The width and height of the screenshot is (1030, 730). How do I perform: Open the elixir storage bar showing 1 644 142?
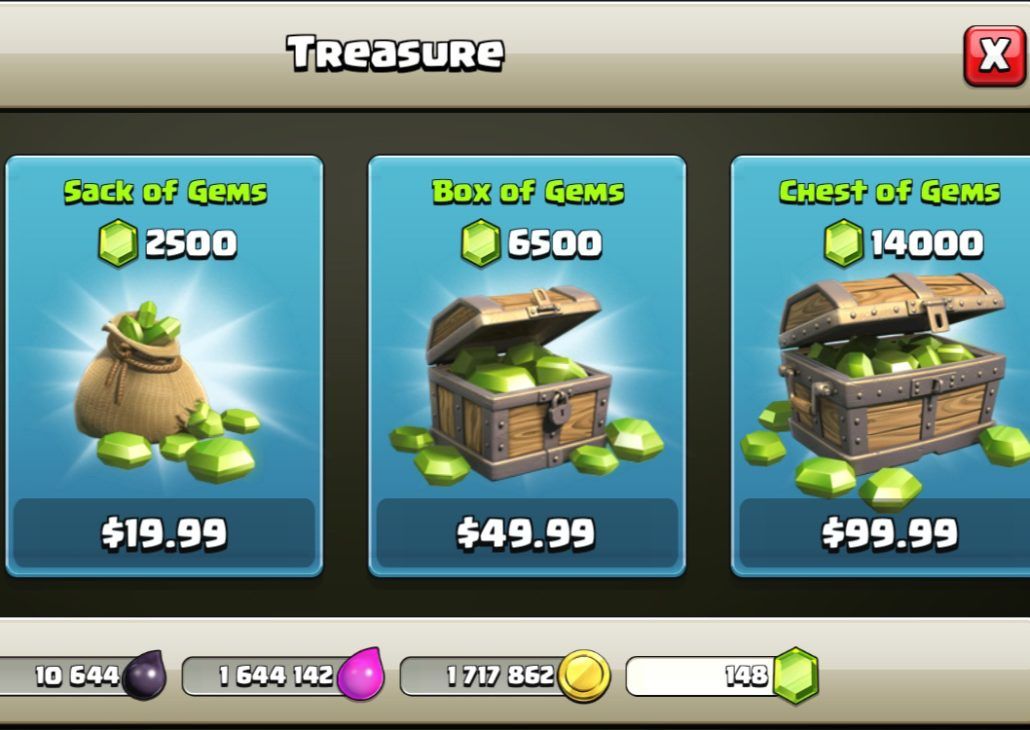(x=282, y=675)
